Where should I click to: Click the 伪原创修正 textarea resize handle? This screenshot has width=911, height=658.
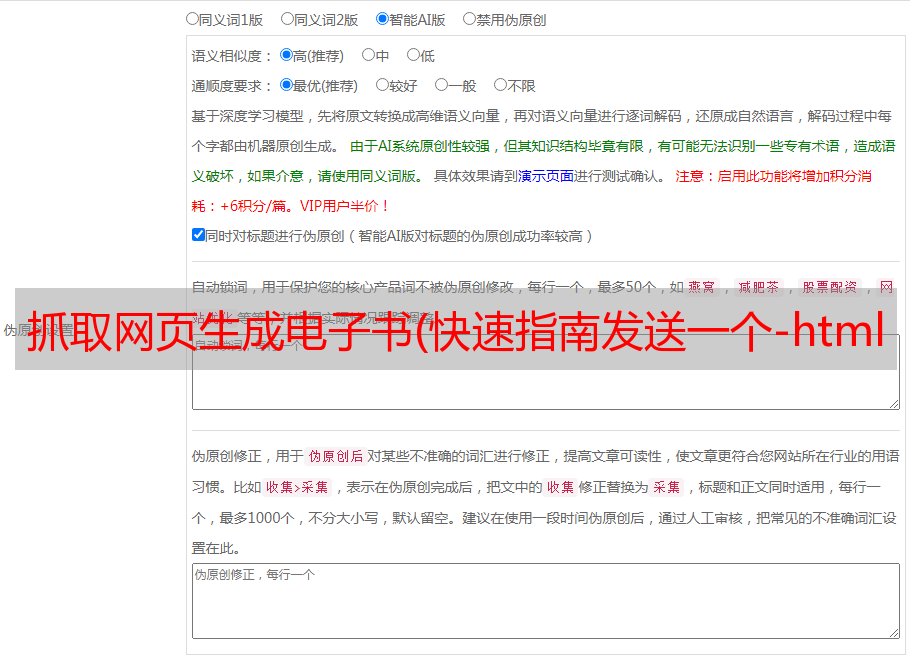[x=894, y=633]
